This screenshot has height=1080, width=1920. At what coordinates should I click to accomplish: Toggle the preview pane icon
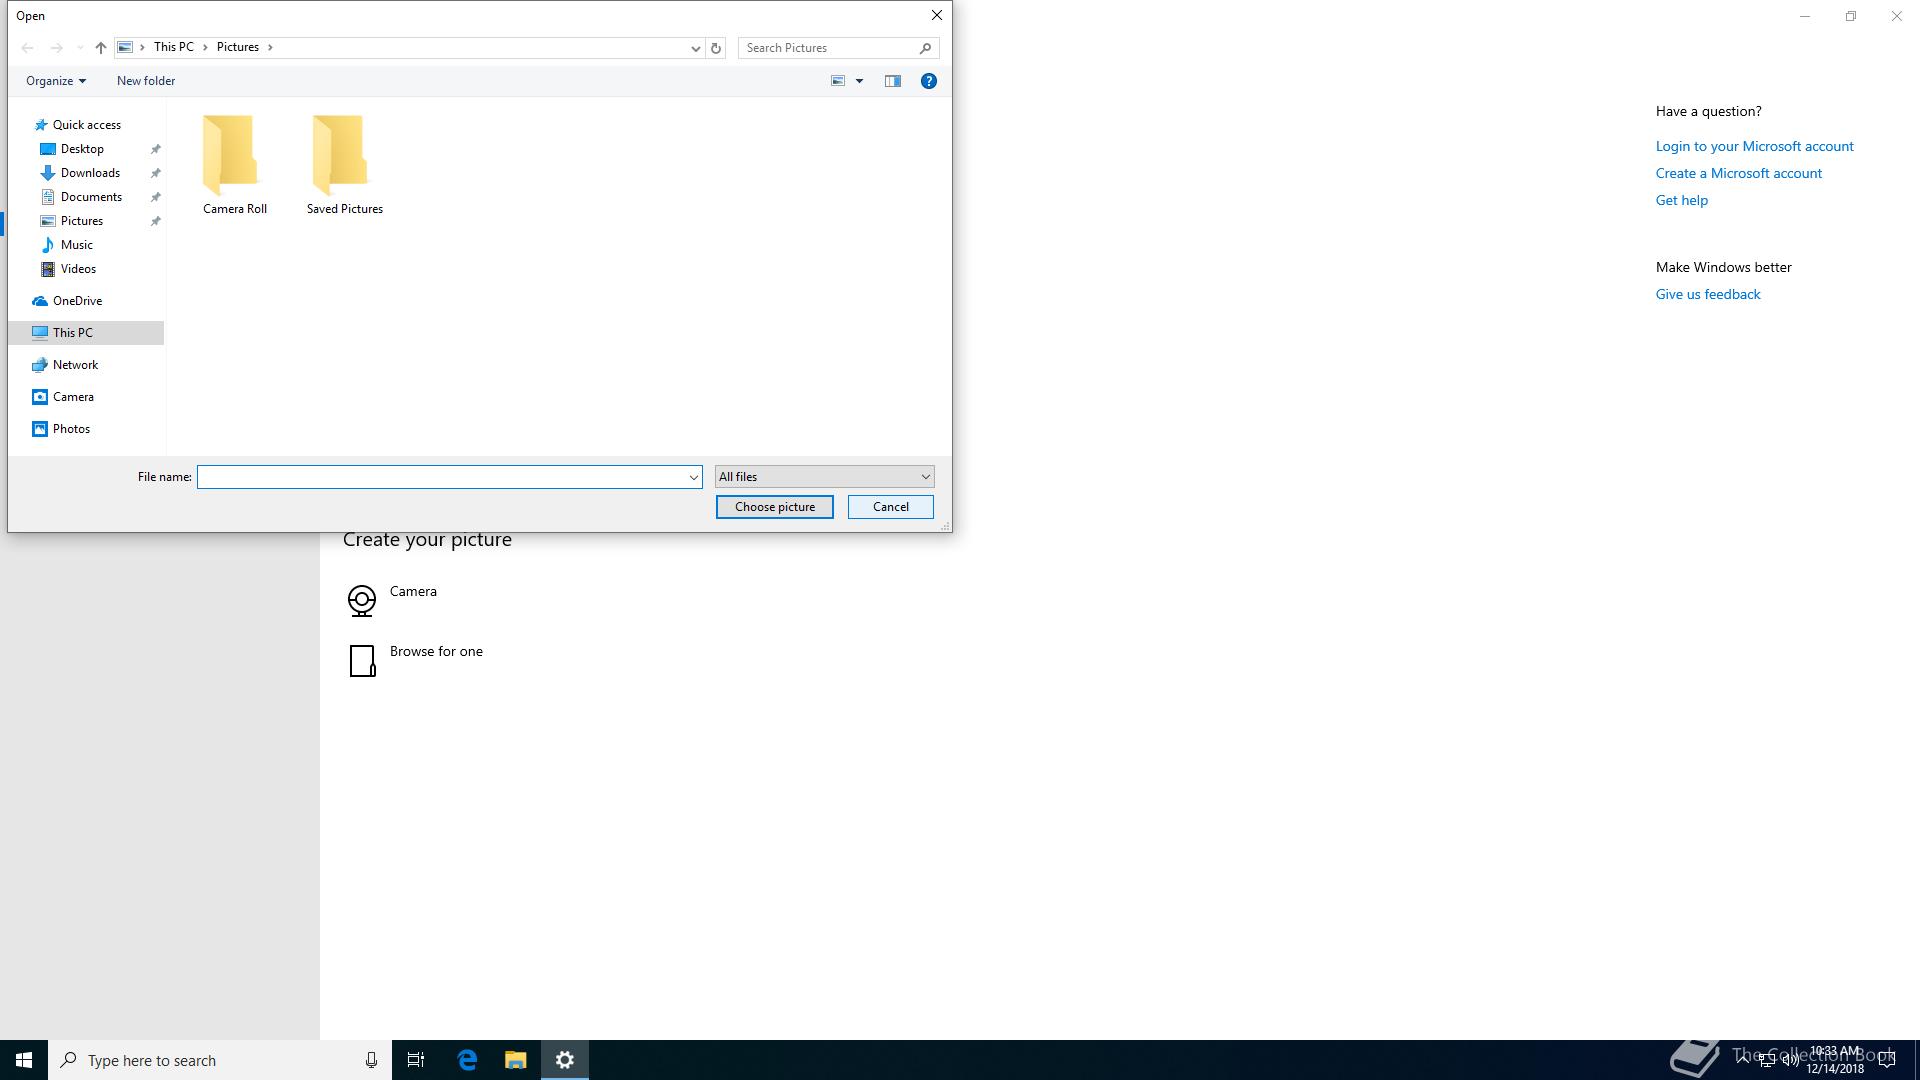892,81
